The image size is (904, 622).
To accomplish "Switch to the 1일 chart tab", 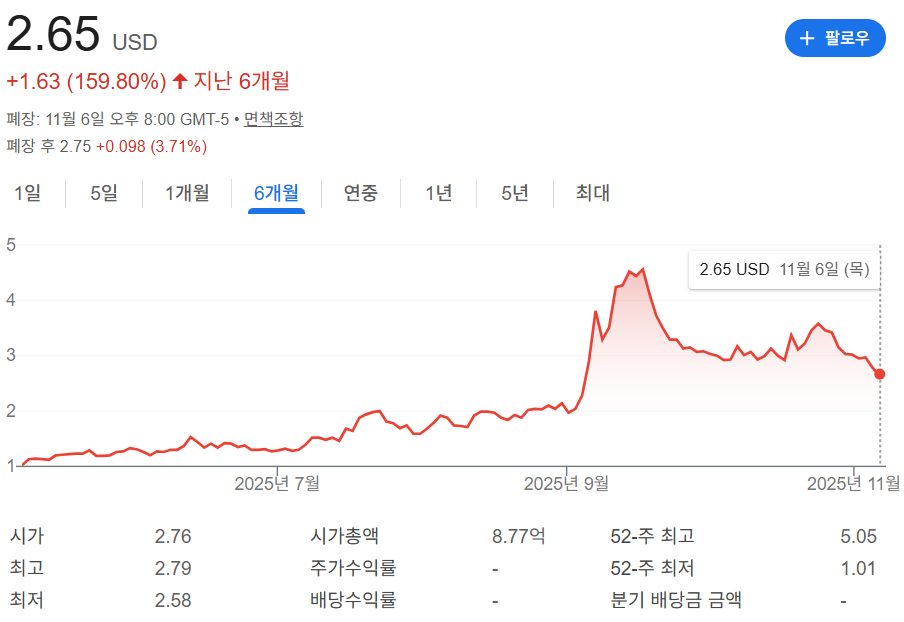I will (28, 193).
